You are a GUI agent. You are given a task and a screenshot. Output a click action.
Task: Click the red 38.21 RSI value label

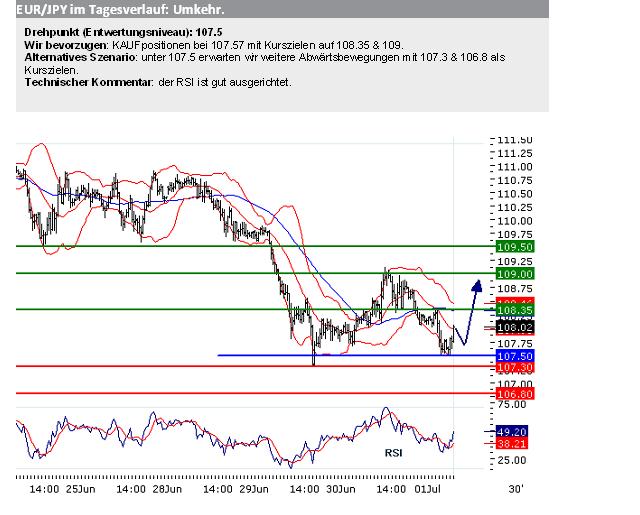(511, 444)
